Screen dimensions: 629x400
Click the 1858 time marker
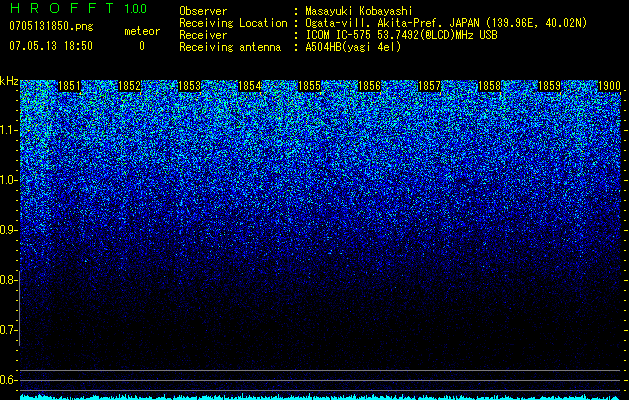(x=490, y=86)
